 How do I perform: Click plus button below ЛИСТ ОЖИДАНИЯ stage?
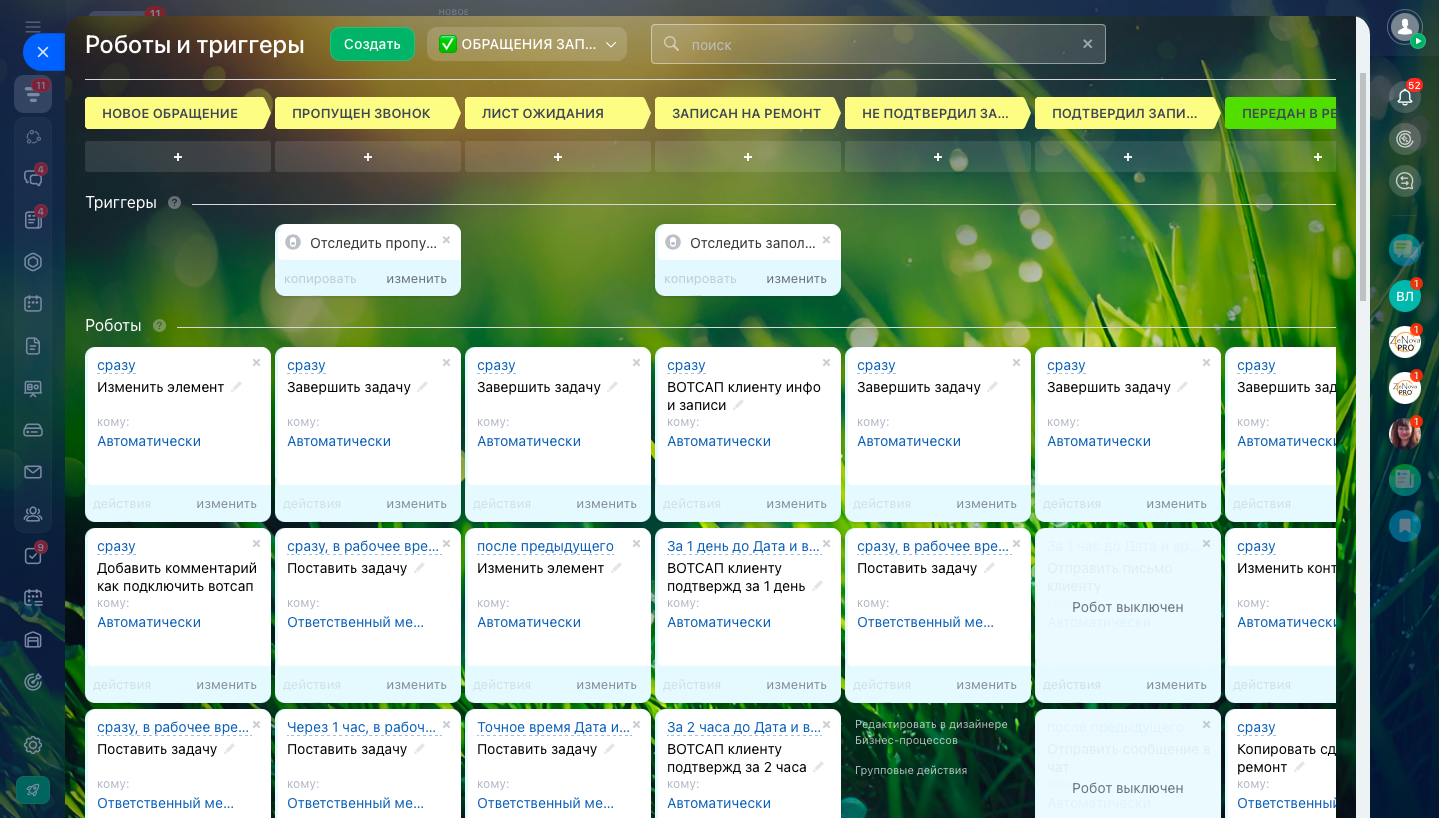click(x=558, y=157)
